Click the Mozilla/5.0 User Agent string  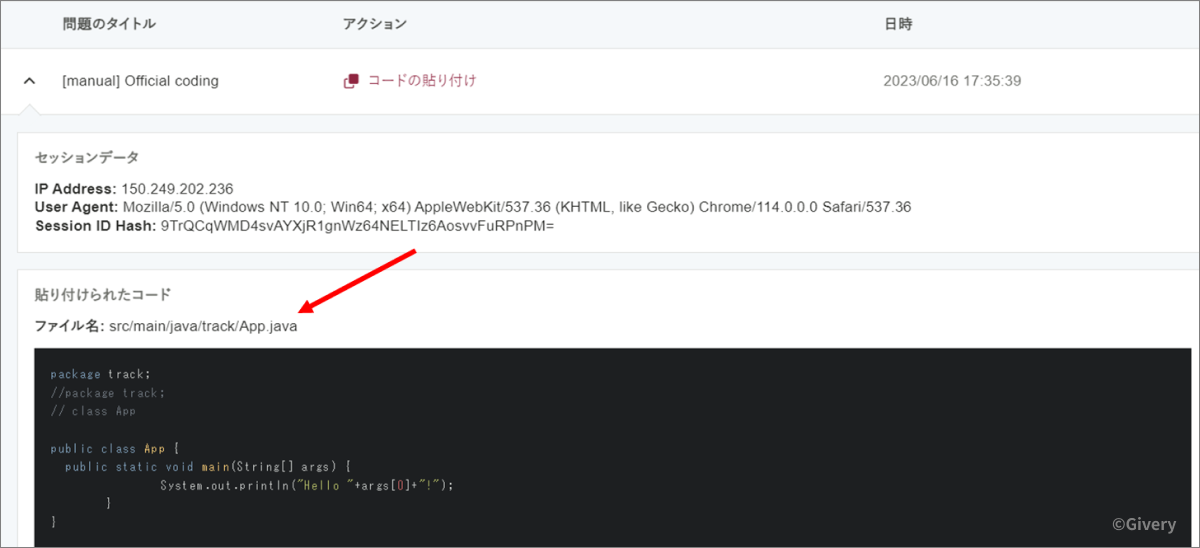[x=516, y=207]
